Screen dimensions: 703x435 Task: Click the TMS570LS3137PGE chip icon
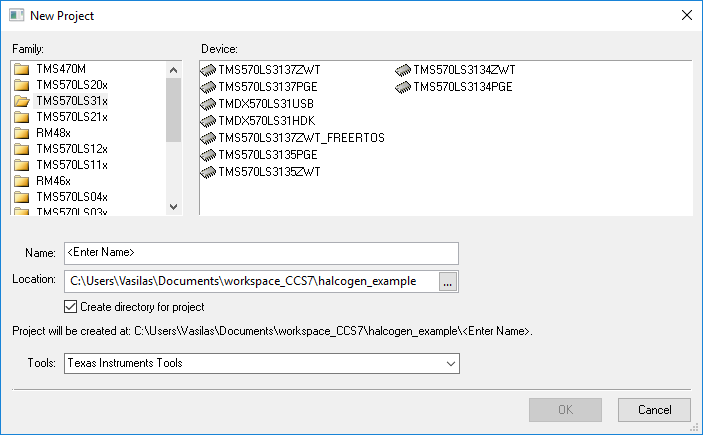[208, 87]
